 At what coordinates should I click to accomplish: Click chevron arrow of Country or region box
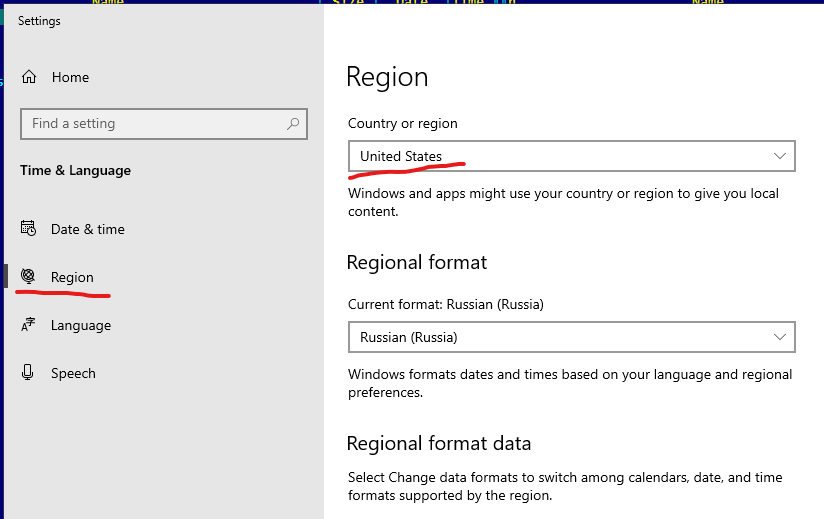(780, 156)
